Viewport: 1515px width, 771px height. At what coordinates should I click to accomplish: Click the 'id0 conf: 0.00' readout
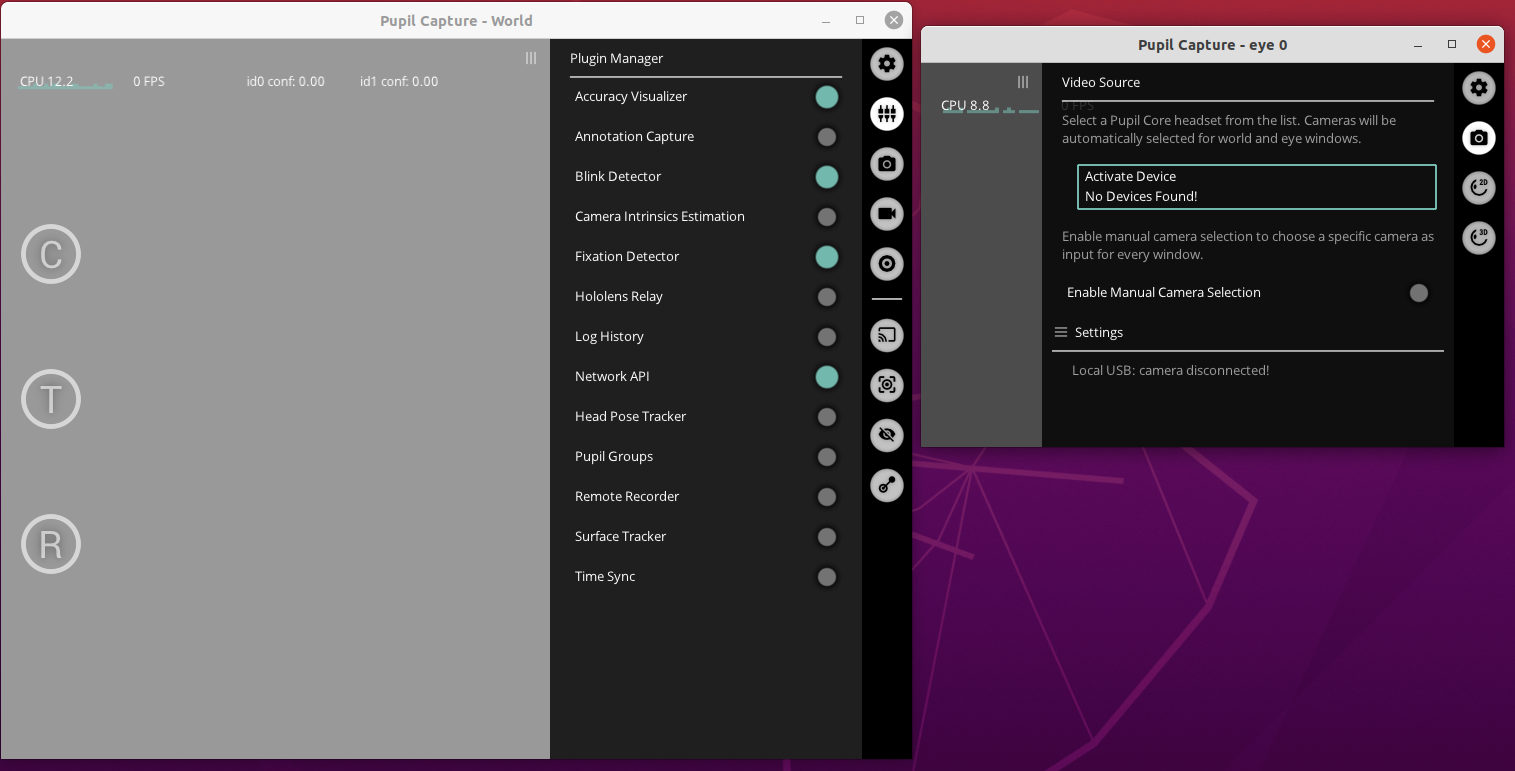tap(286, 82)
